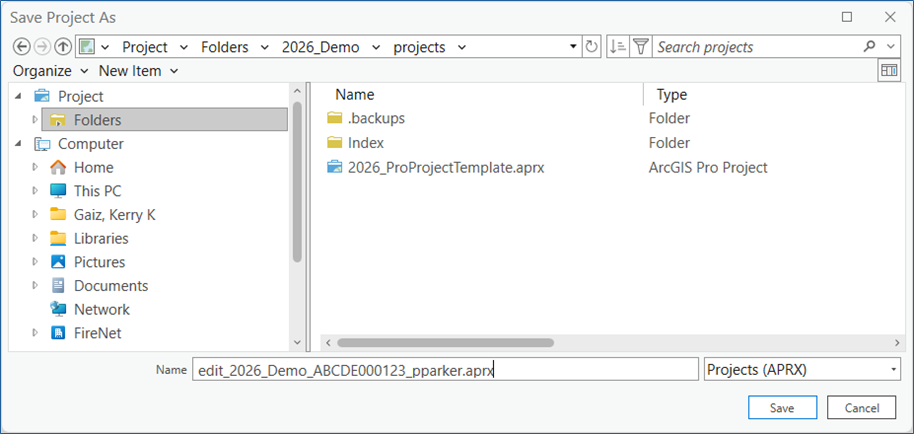Open the Projects (APRX) file type dropdown
Image resolution: width=914 pixels, height=434 pixels.
tap(801, 369)
